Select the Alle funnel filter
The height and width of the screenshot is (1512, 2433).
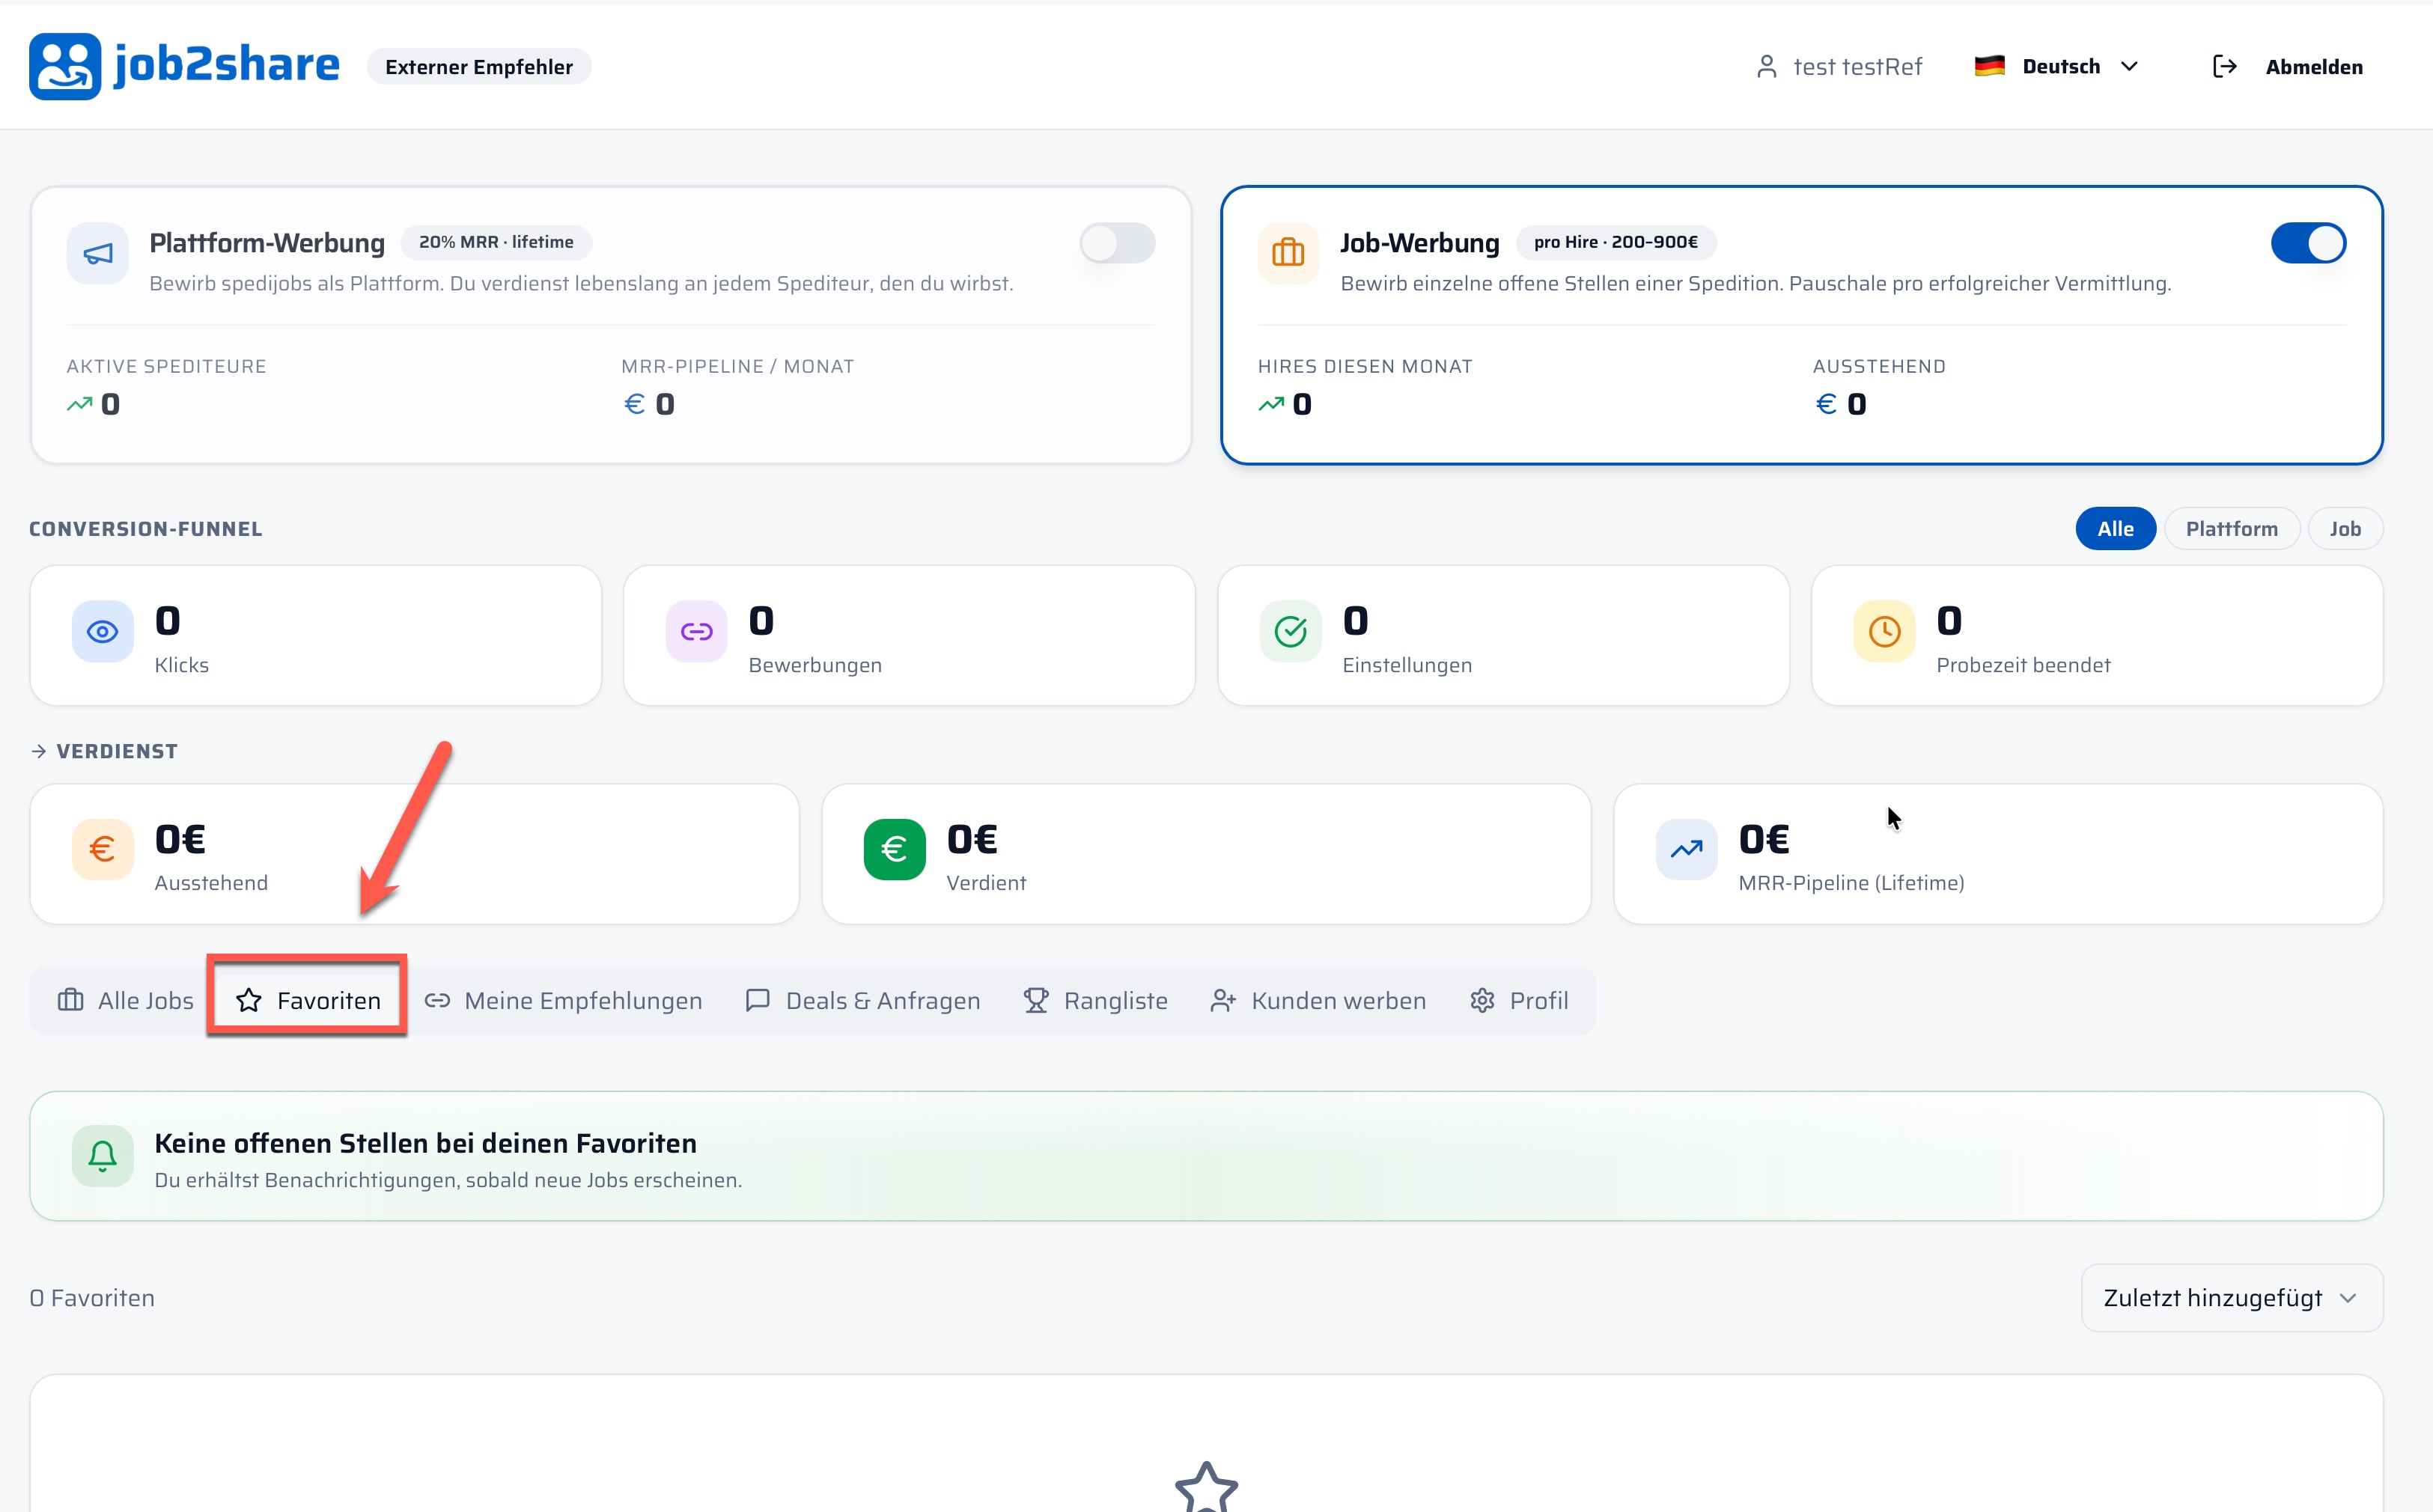pyautogui.click(x=2115, y=529)
